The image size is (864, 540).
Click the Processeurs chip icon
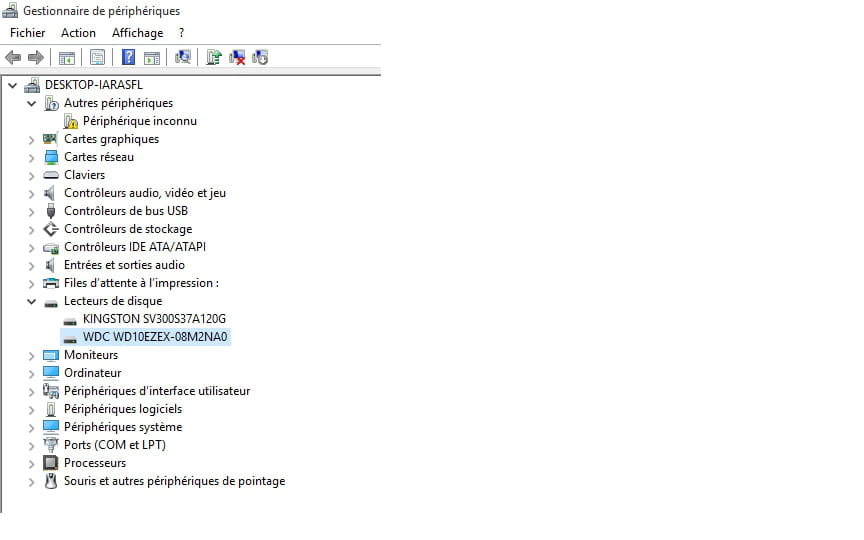pyautogui.click(x=51, y=463)
